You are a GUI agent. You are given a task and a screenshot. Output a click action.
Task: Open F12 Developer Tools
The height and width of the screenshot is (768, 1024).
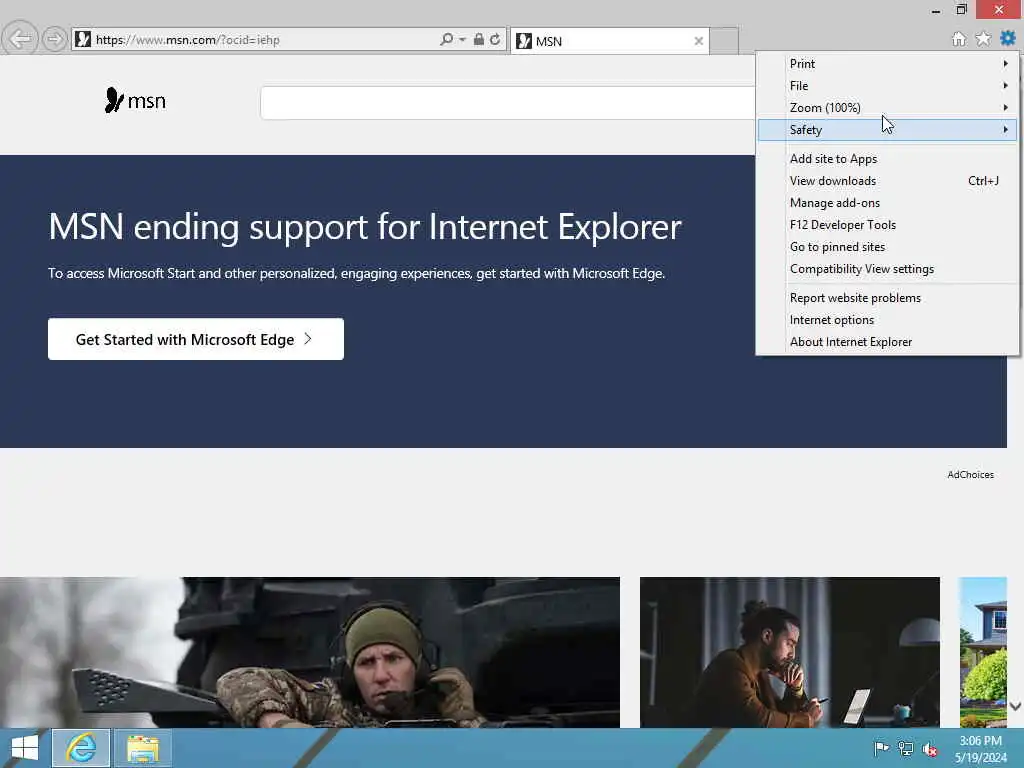887,225
